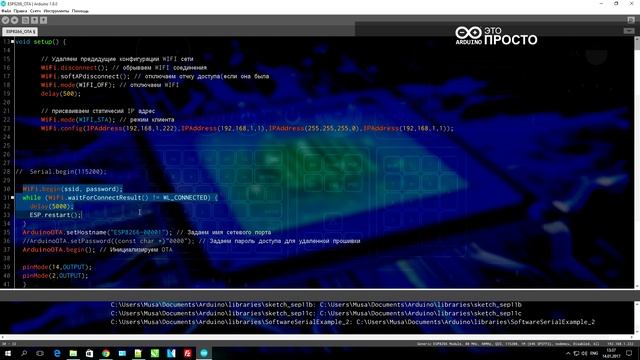Click the editor vertical scrollbar
Image resolution: width=640 pixels, height=360 pixels.
pyautogui.click(x=637, y=162)
